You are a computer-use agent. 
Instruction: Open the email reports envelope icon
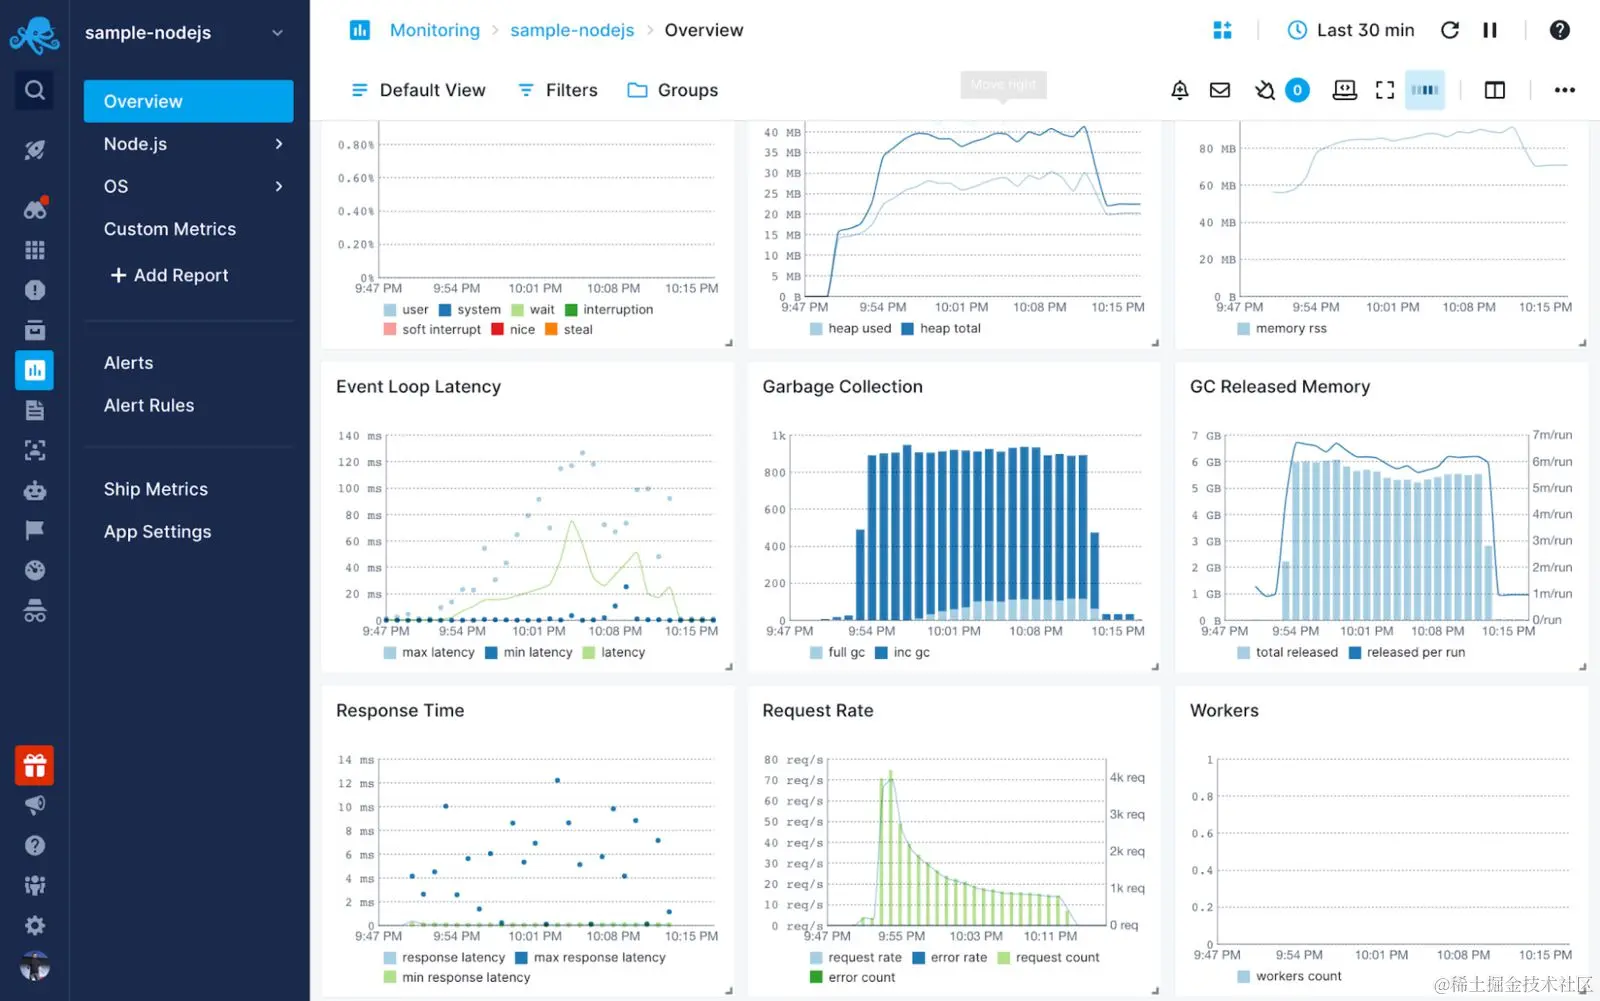1219,90
